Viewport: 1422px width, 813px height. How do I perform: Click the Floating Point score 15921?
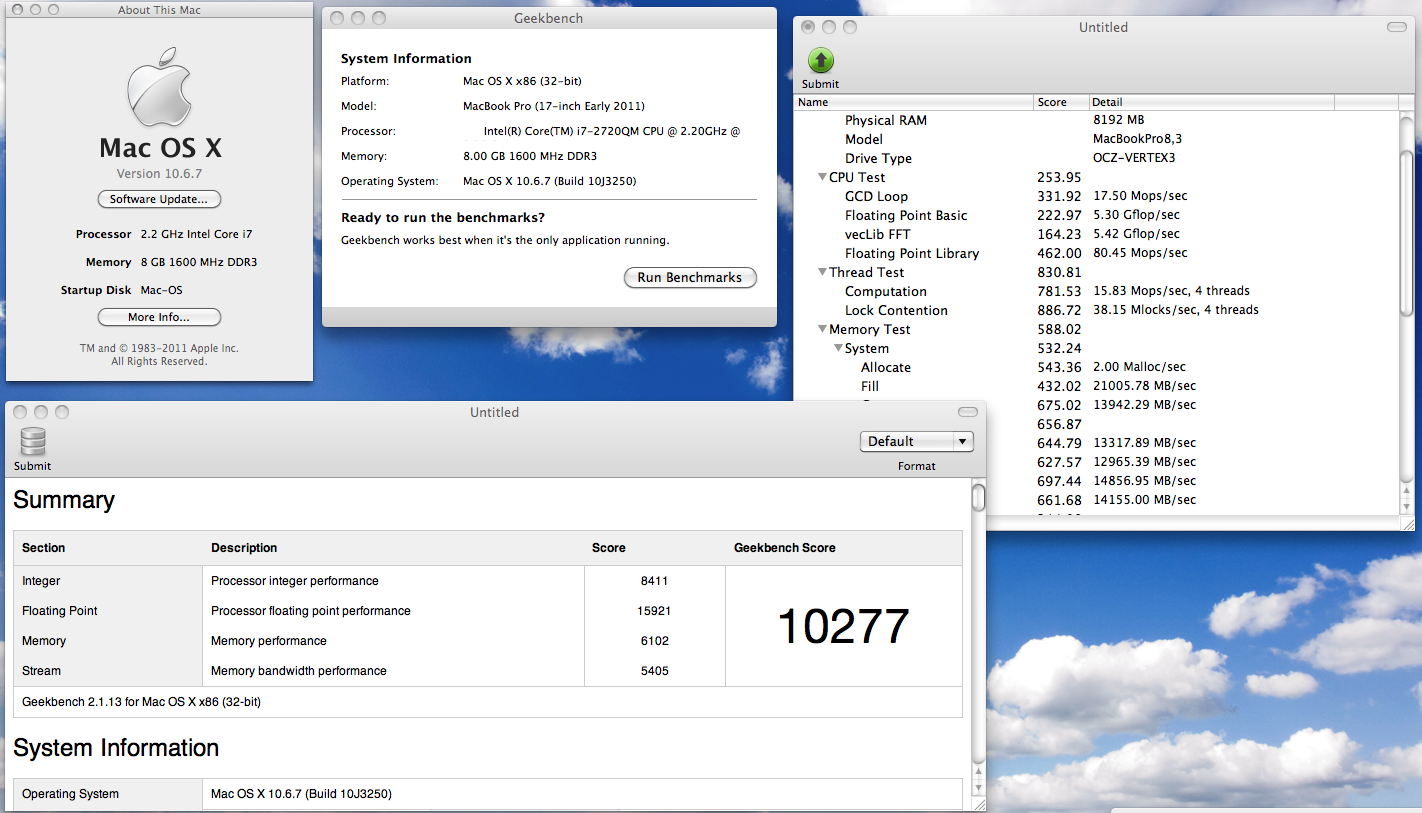point(655,611)
